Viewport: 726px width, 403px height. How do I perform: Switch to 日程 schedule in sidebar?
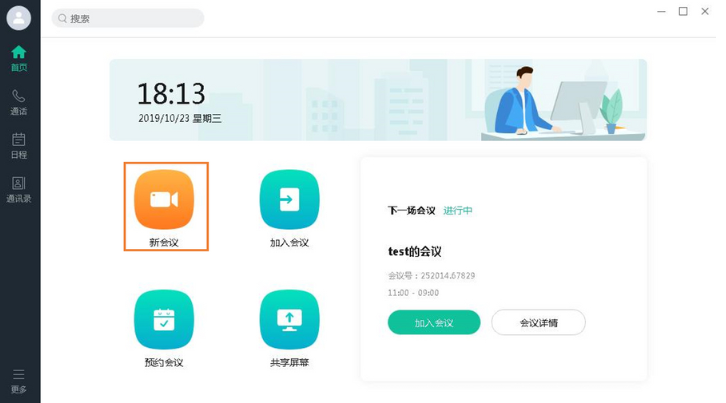point(19,145)
